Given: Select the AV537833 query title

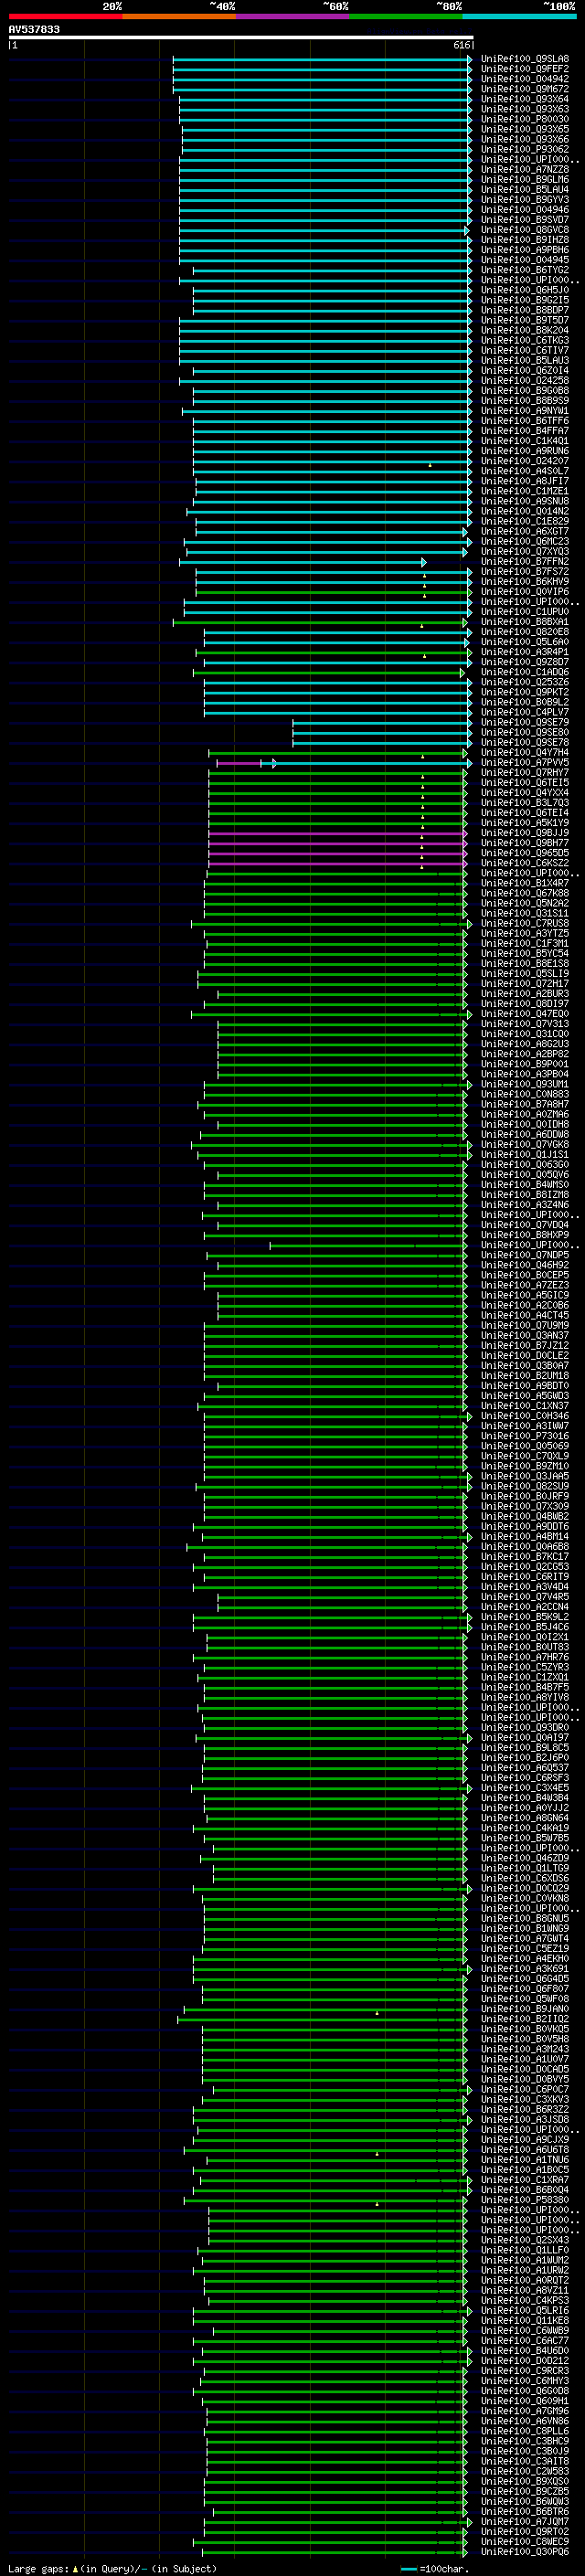Looking at the screenshot, I should click(x=34, y=29).
